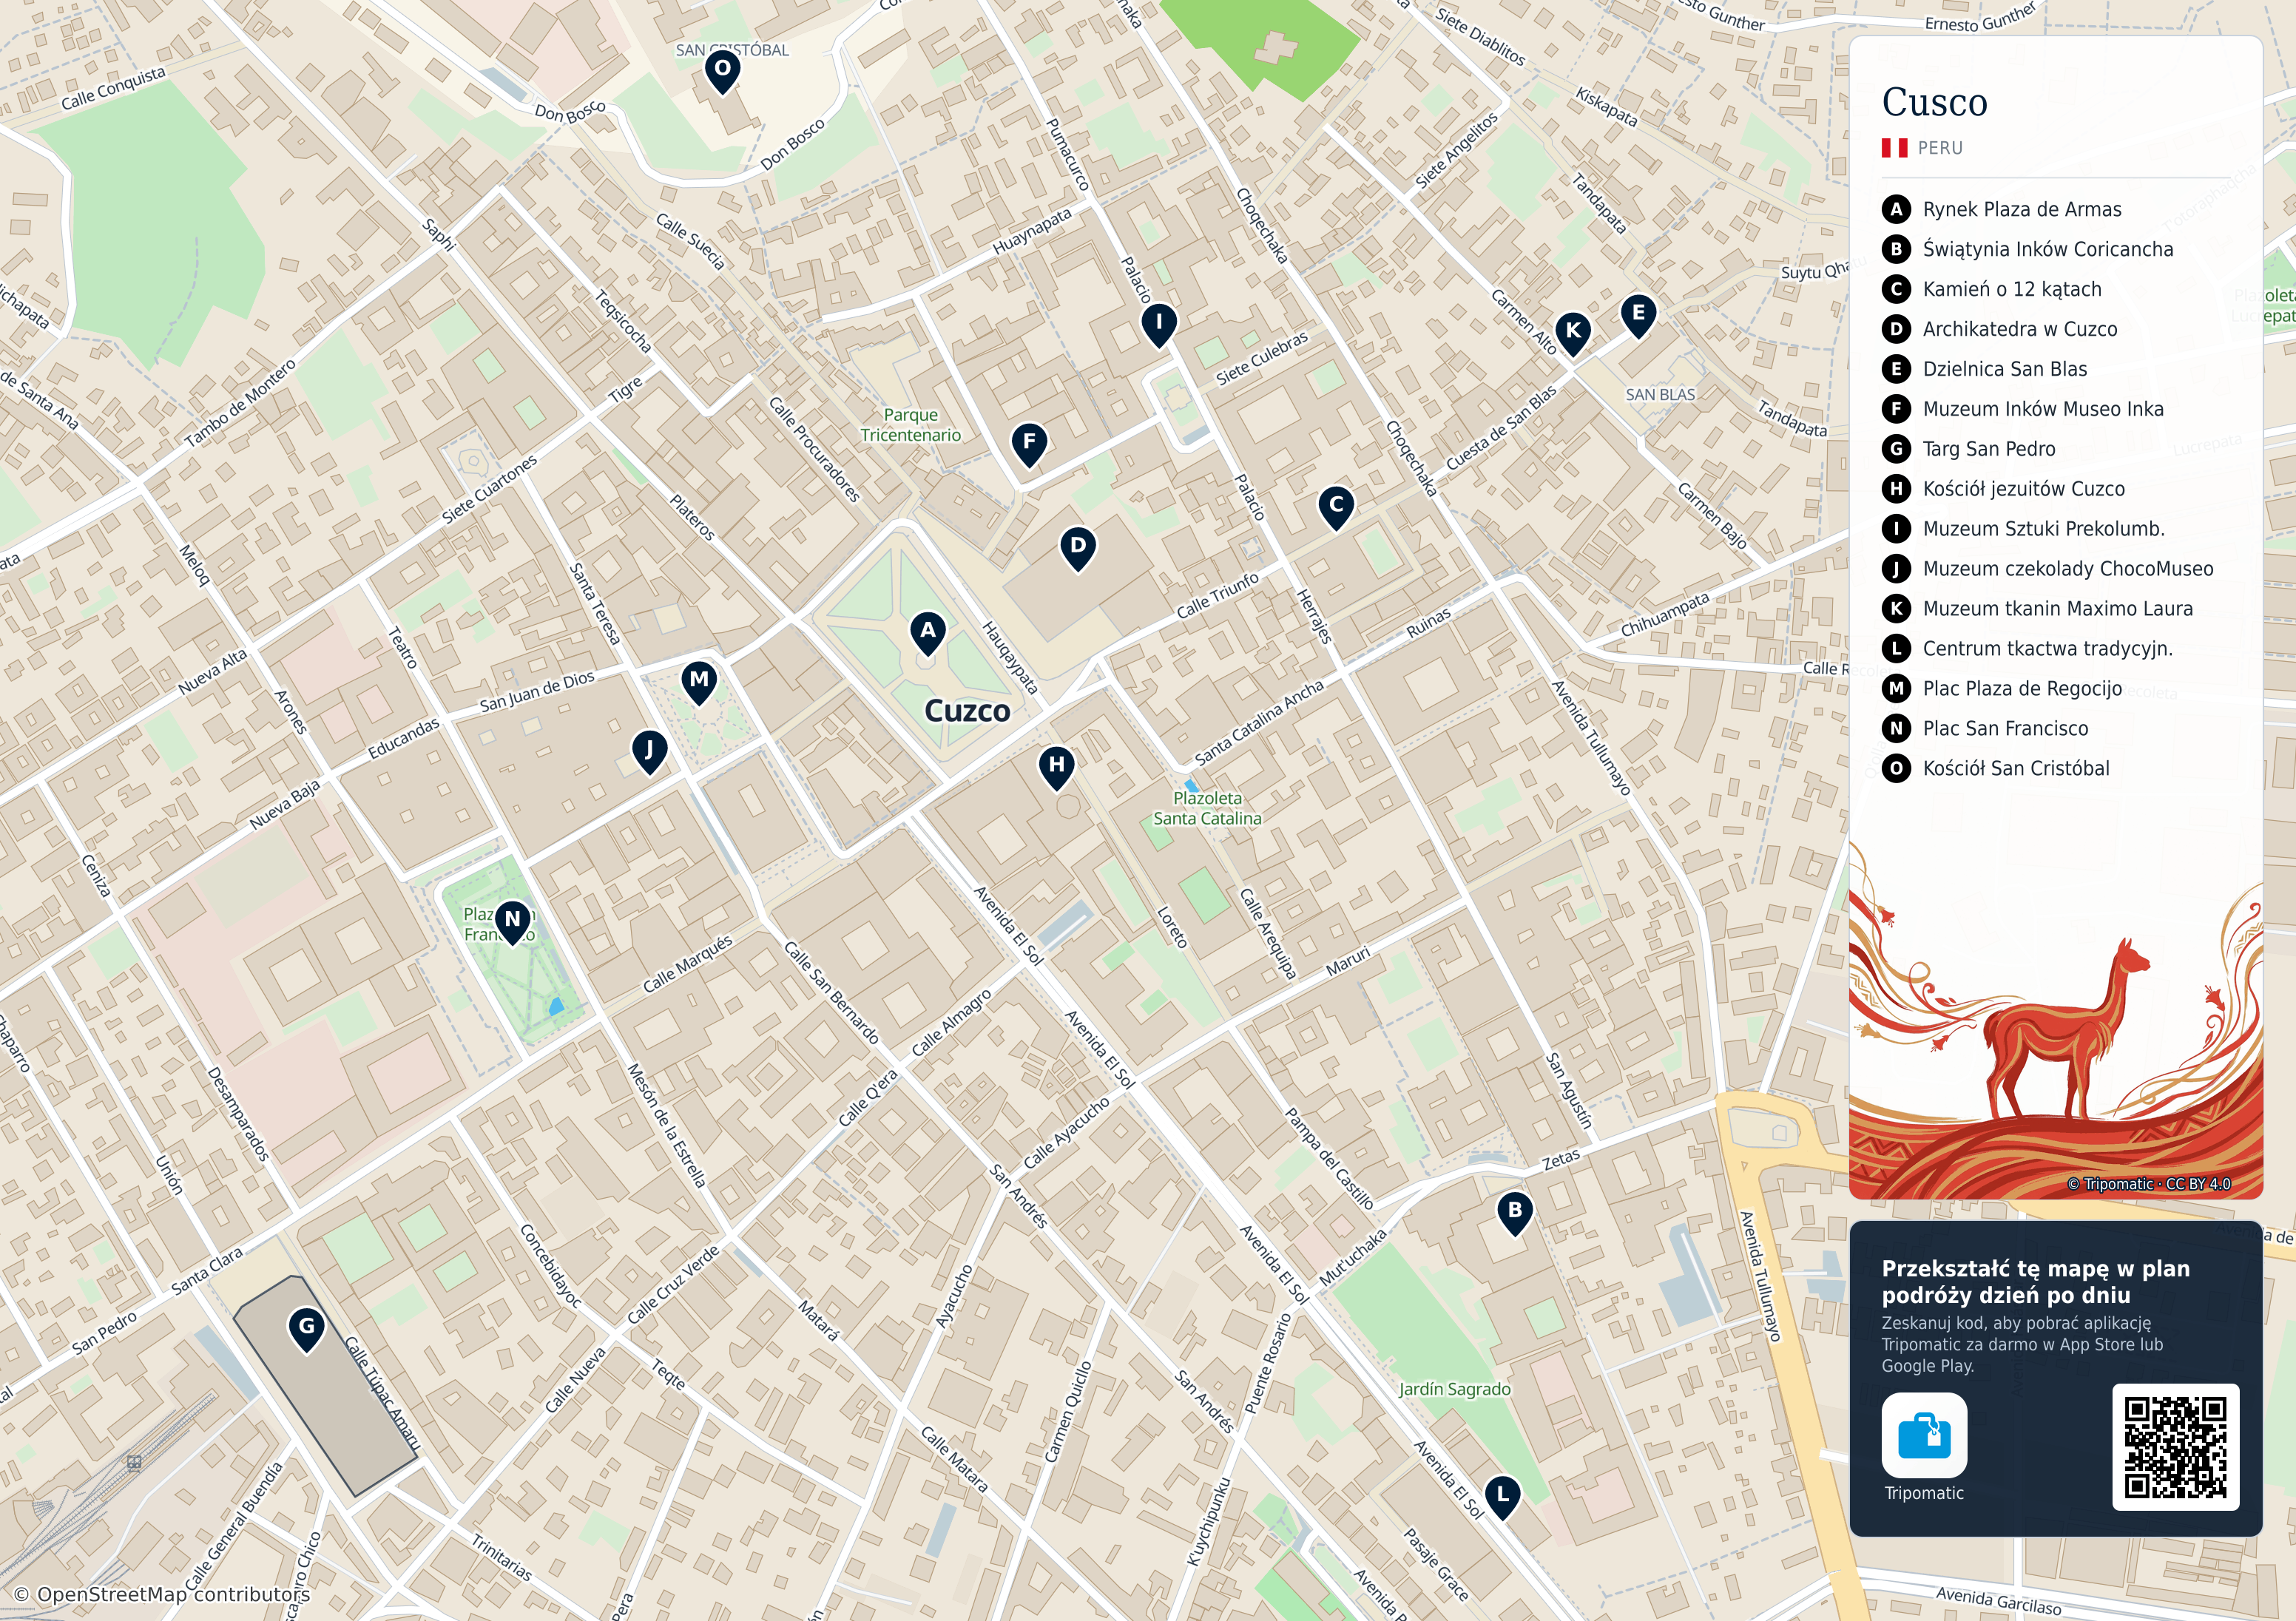Open the OpenStreetMap contributors credit
This screenshot has width=2296, height=1621.
(x=162, y=1594)
